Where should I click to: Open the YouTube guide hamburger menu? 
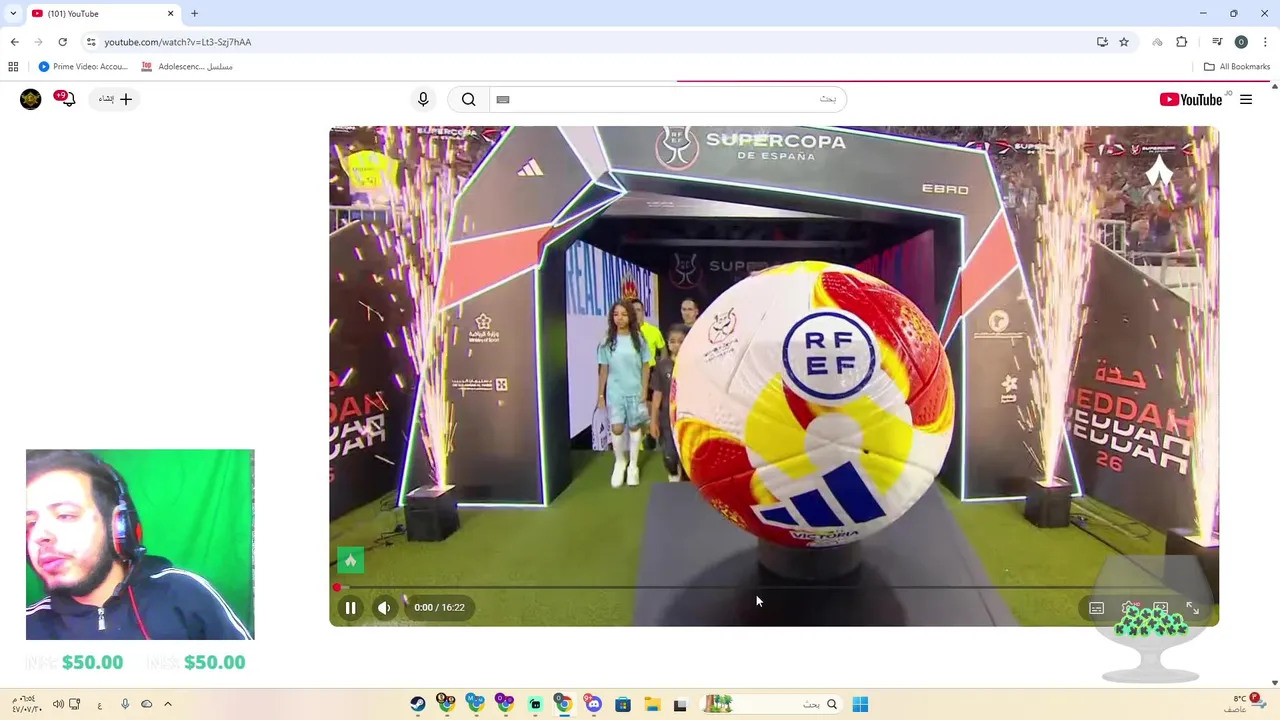click(1246, 99)
